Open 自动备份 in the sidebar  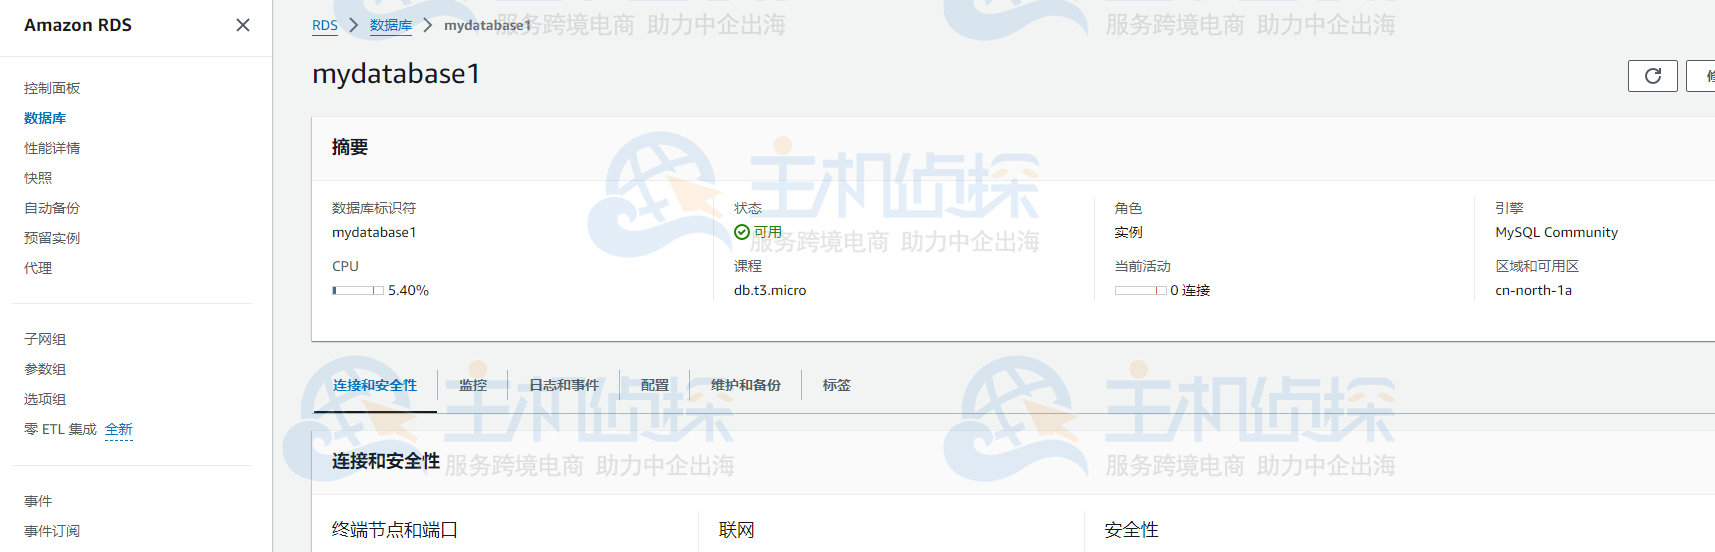(x=52, y=208)
